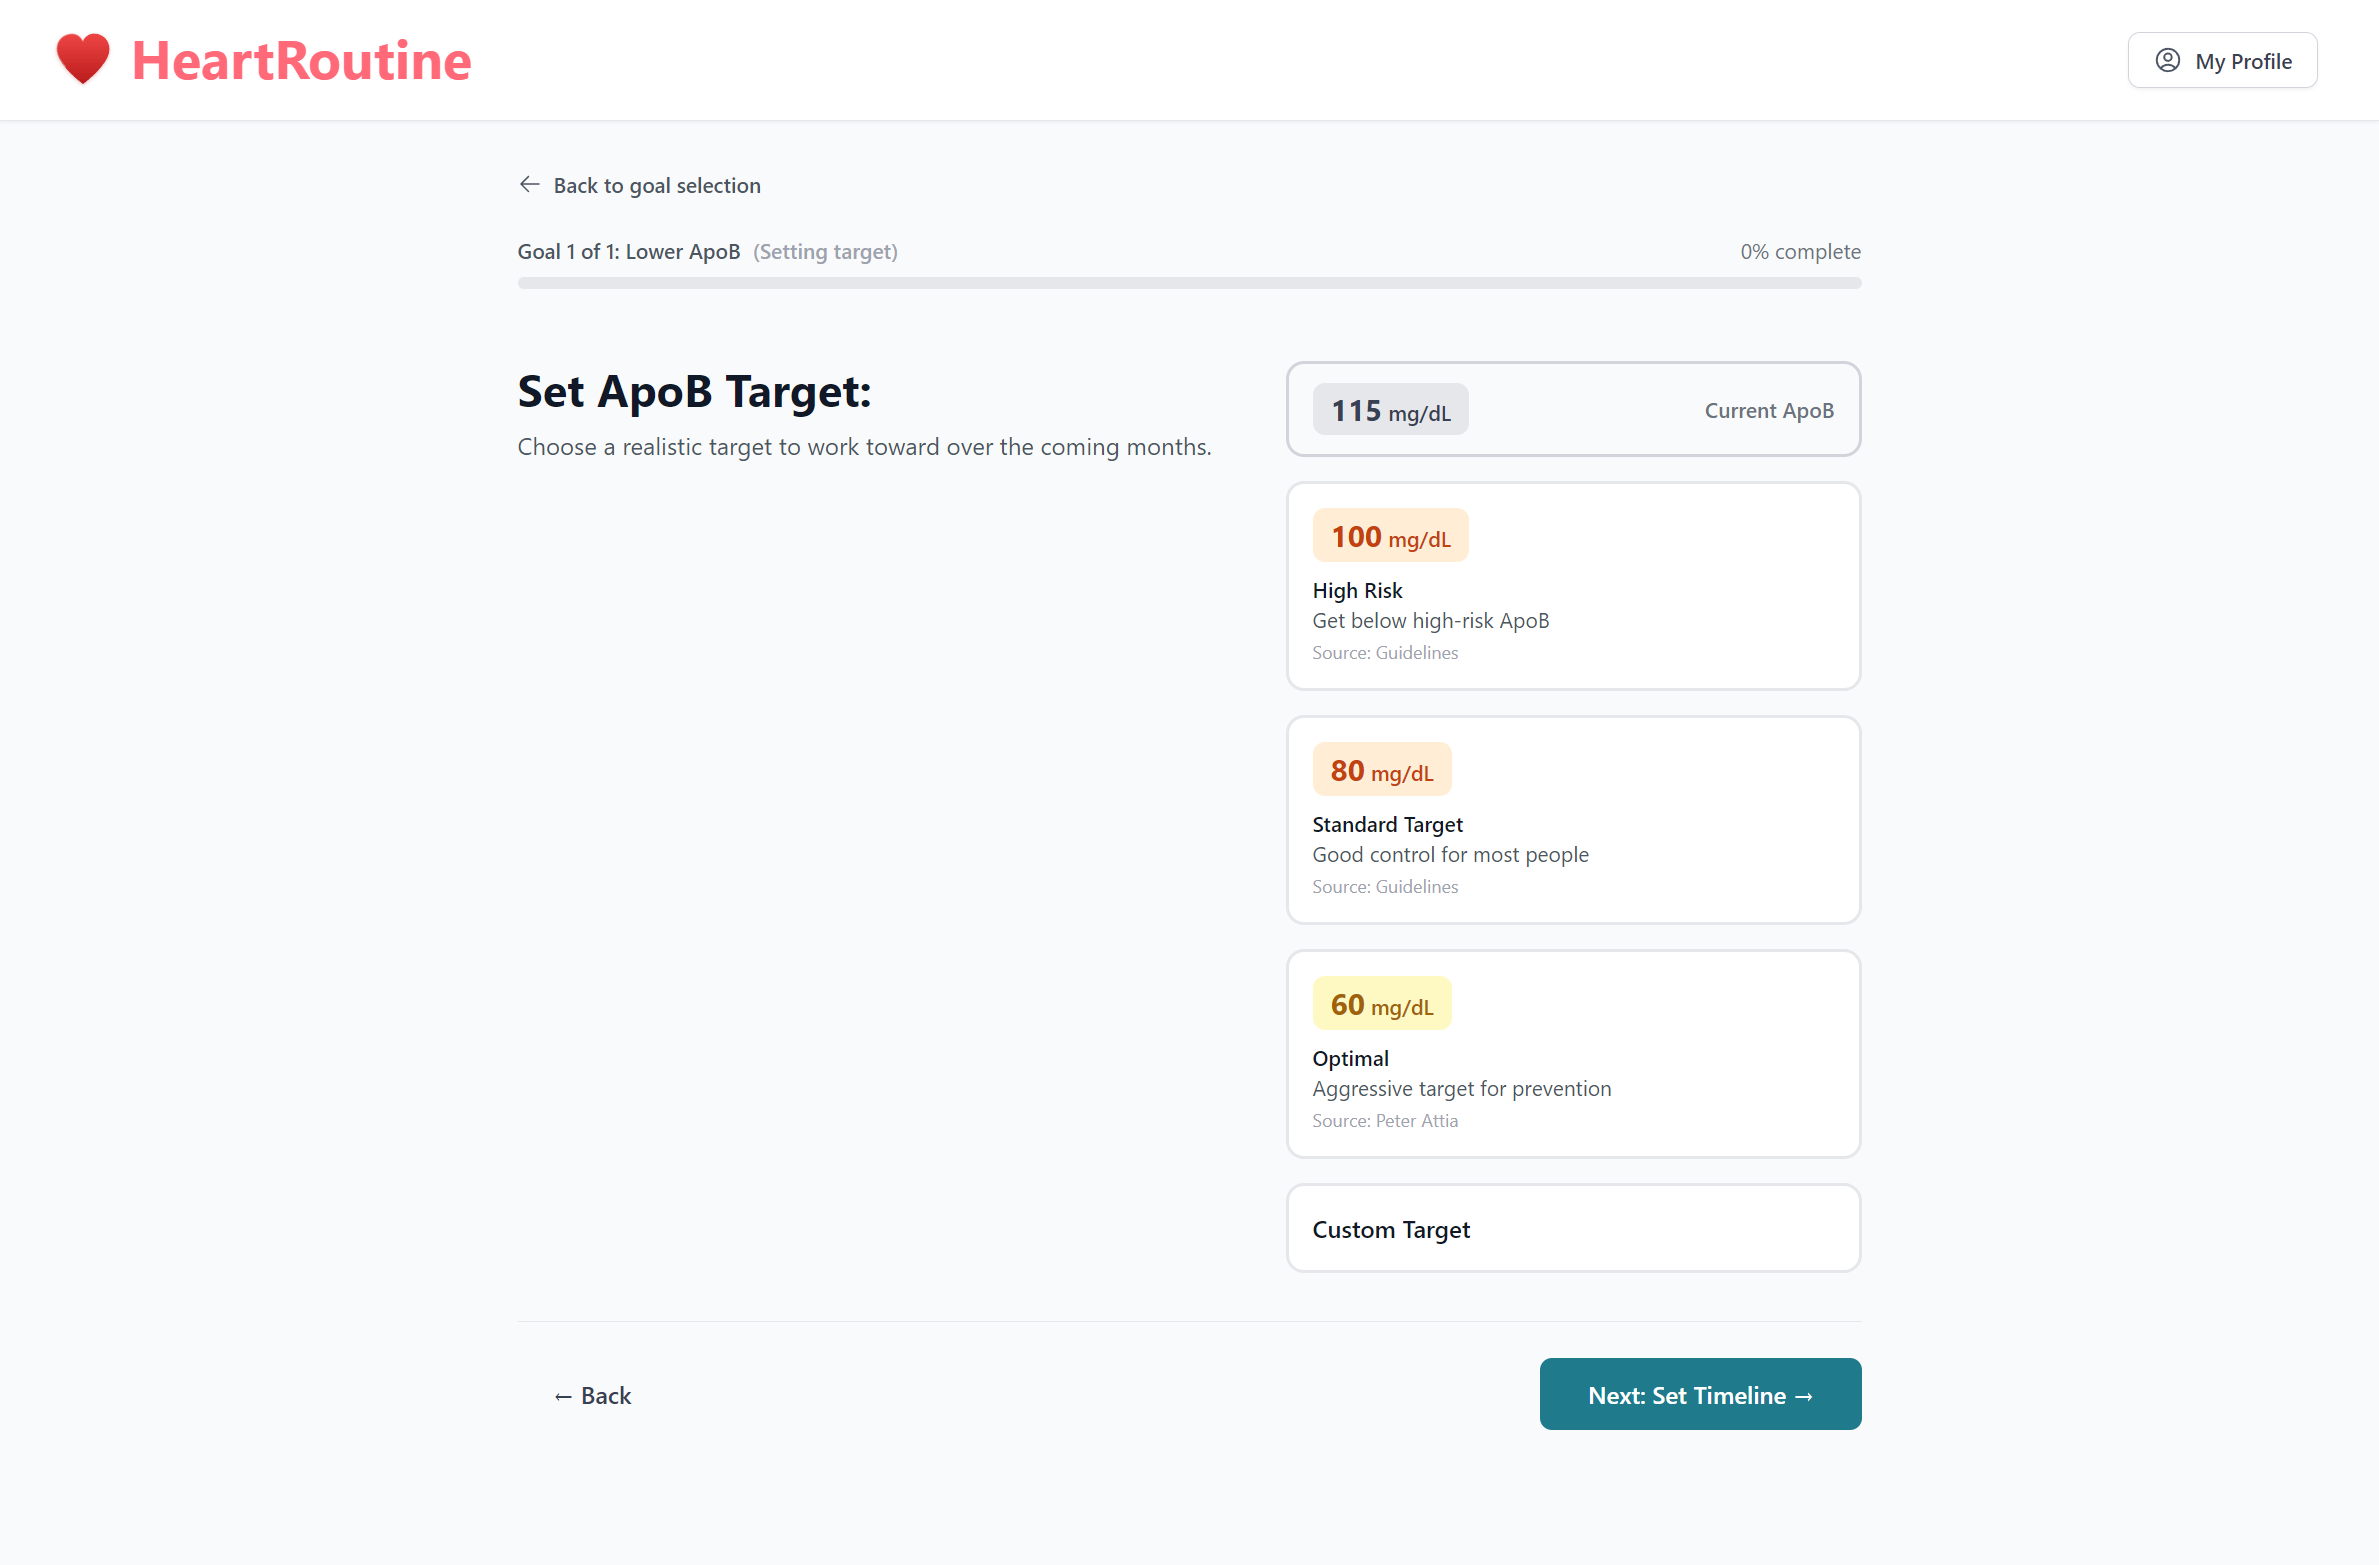Click the profile avatar icon next to My Profile
Screen dimensions: 2379x1565
point(2166,60)
